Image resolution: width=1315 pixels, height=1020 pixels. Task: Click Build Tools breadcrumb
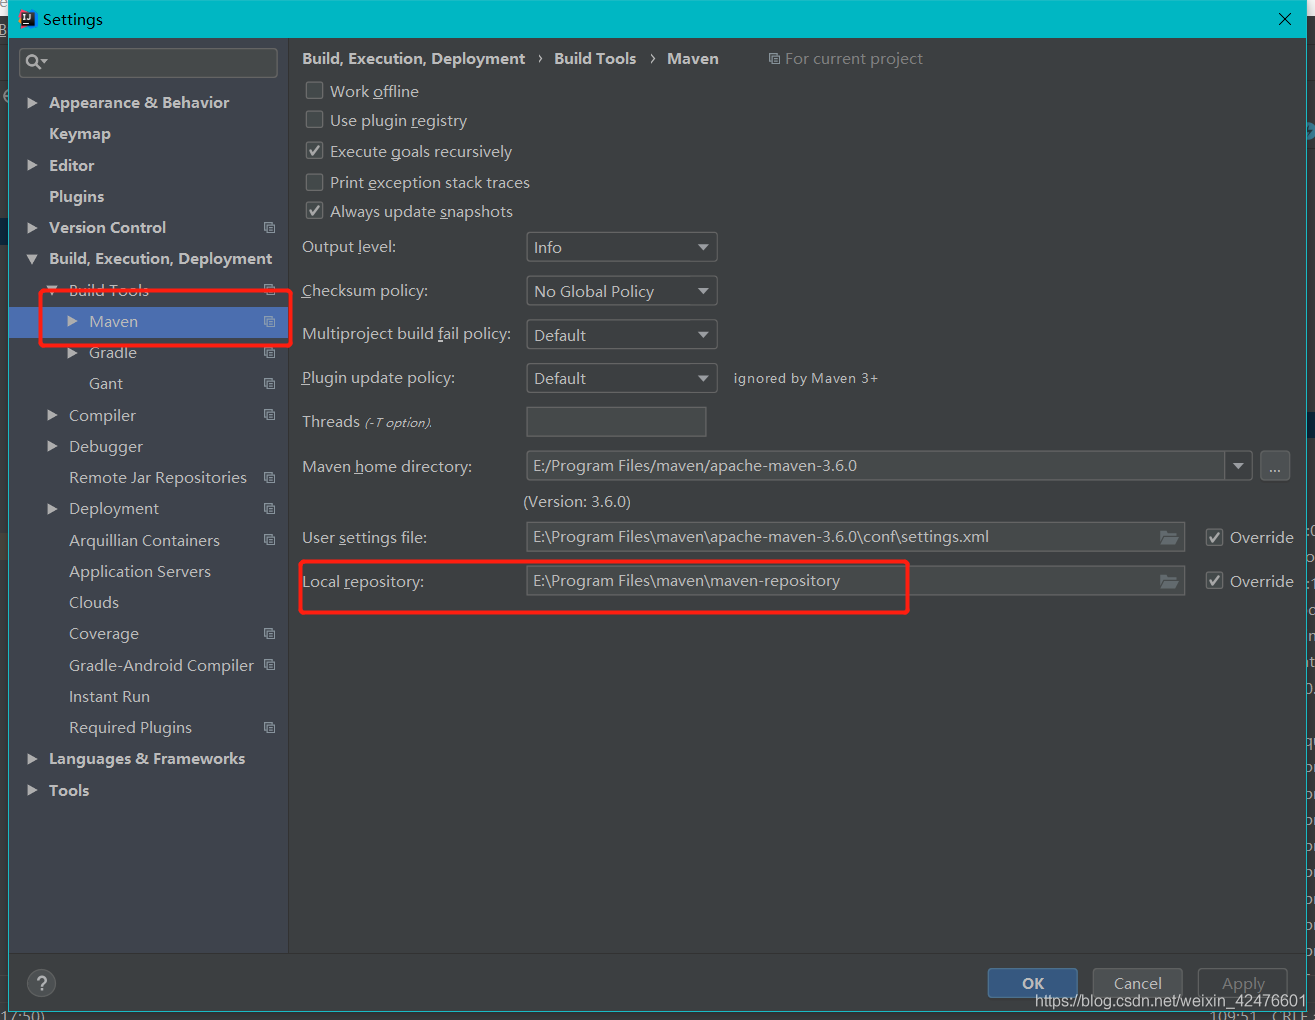[595, 59]
